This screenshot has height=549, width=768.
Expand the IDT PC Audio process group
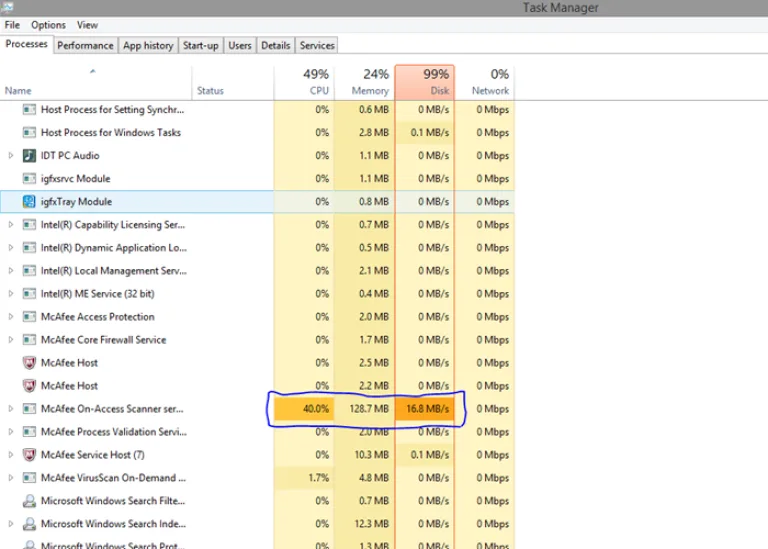pyautogui.click(x=11, y=156)
